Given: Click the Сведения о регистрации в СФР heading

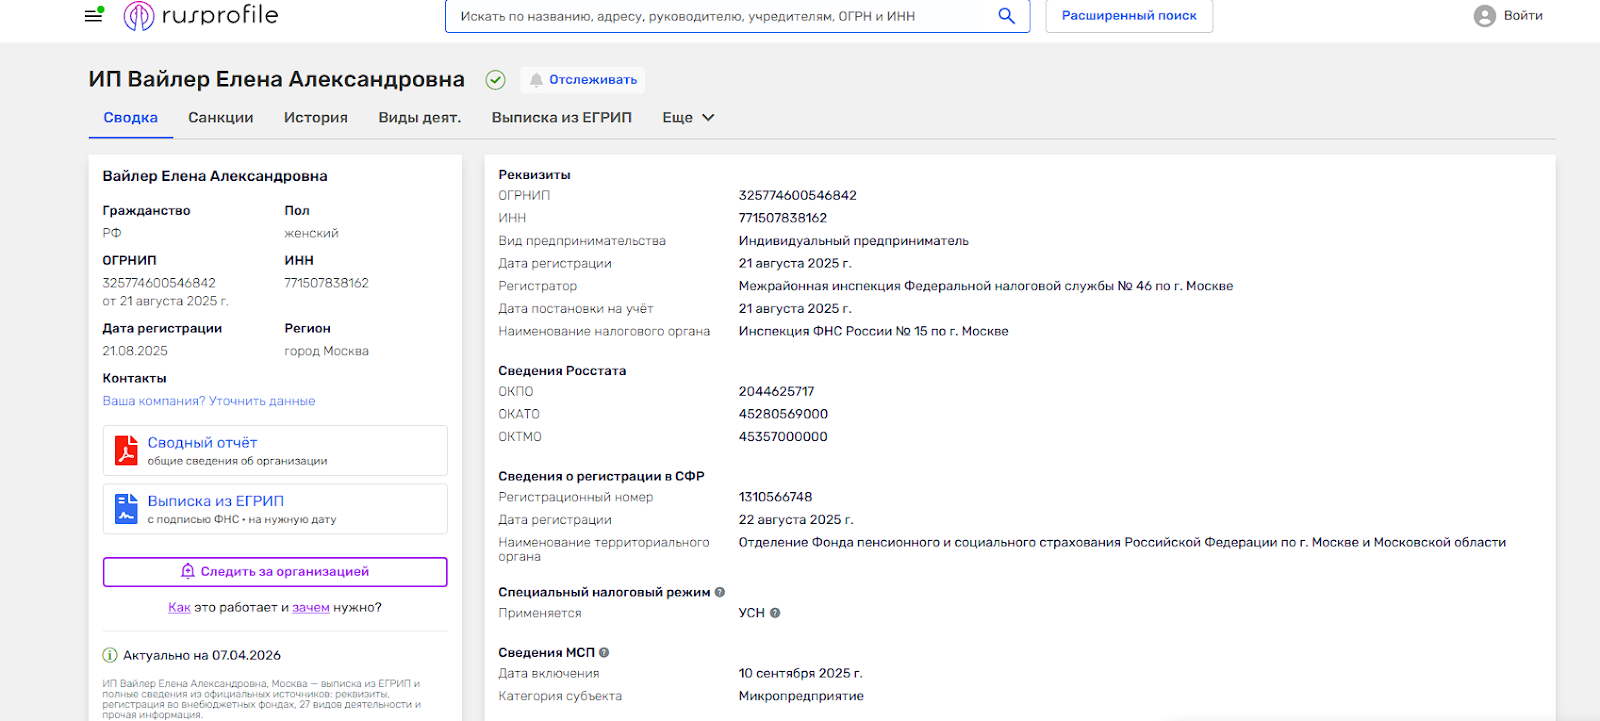Looking at the screenshot, I should point(602,476).
